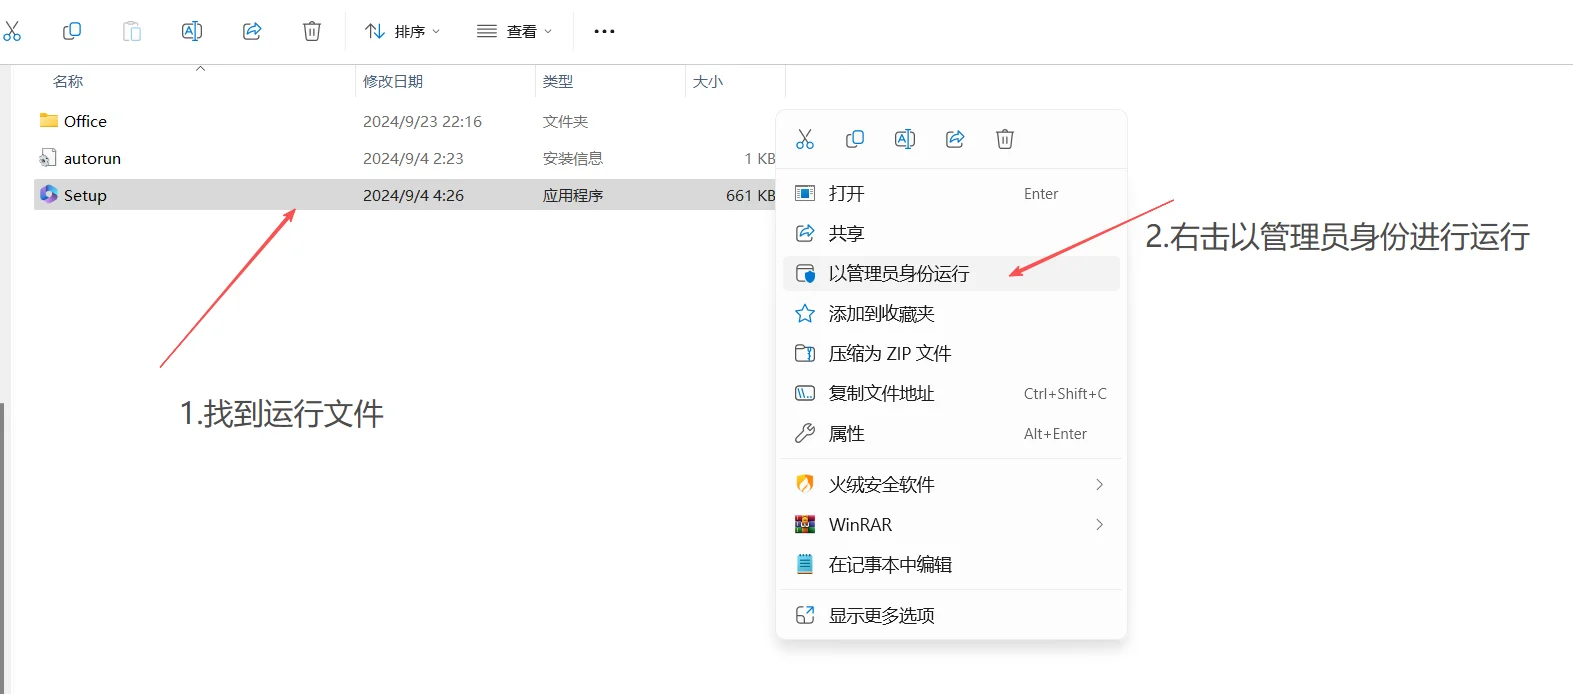Click the Office folder icon

pos(49,121)
